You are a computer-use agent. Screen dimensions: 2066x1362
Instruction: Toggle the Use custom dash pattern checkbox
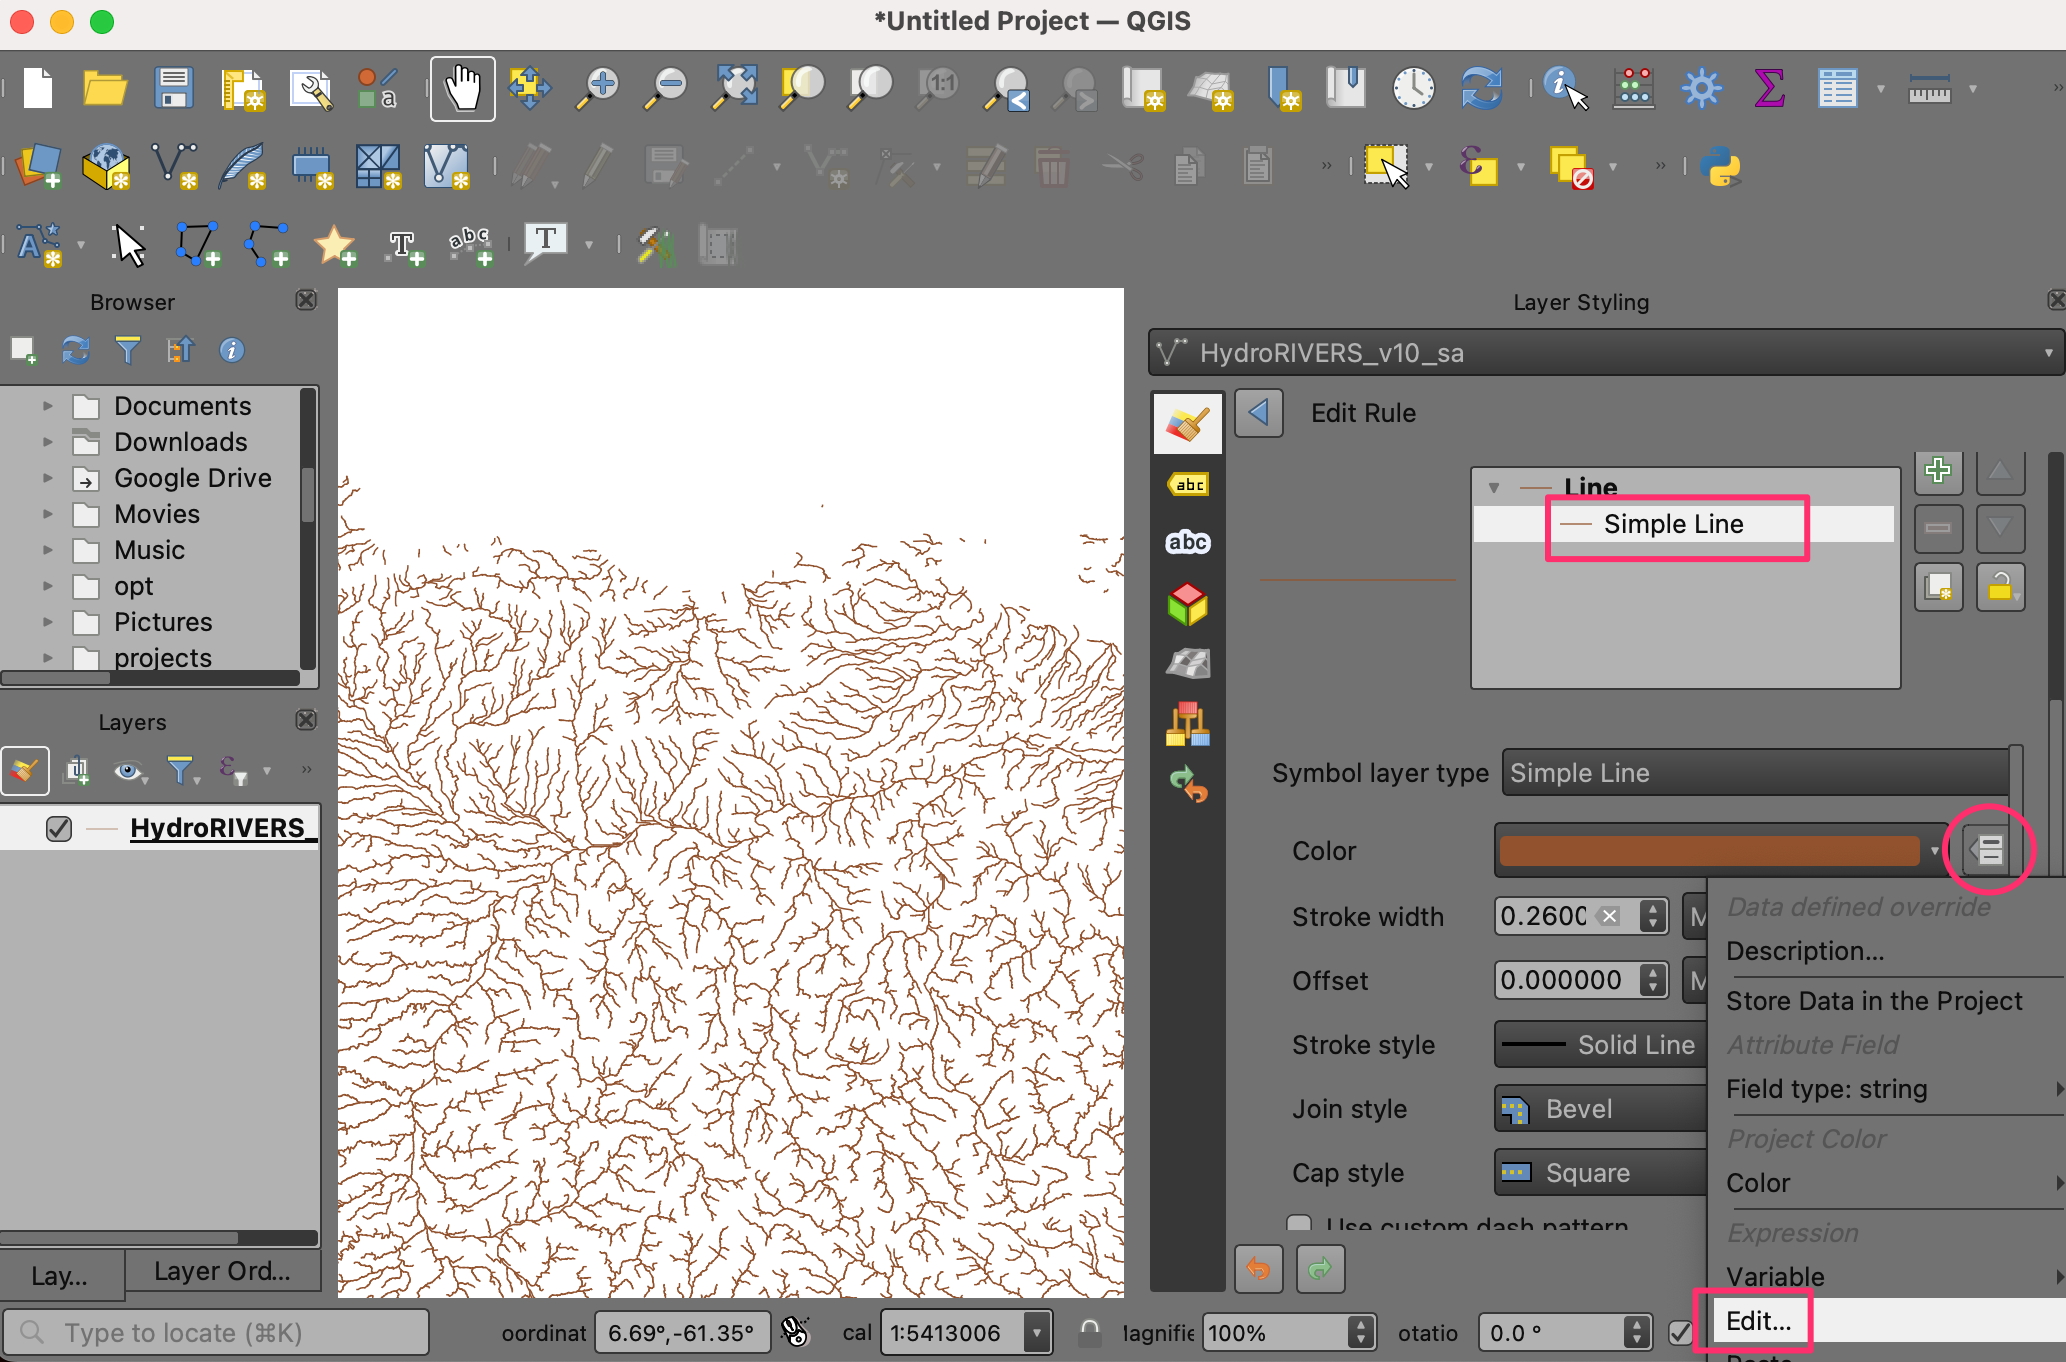point(1299,1224)
